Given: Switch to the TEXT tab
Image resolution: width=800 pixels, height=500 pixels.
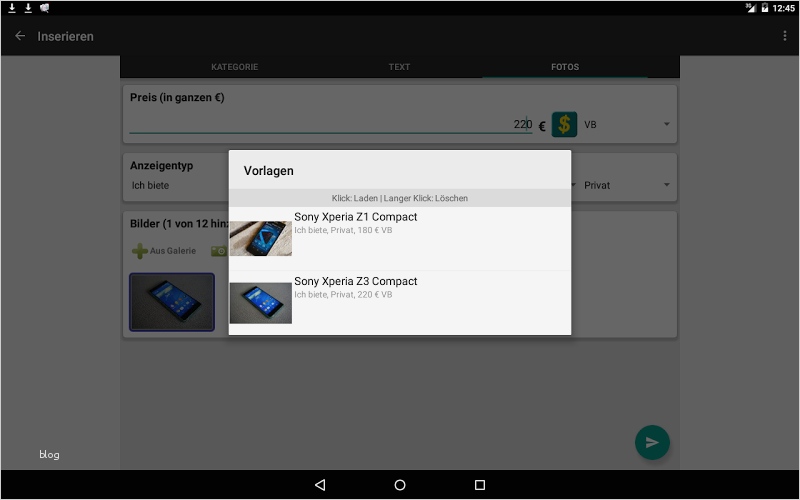Looking at the screenshot, I should [x=399, y=67].
